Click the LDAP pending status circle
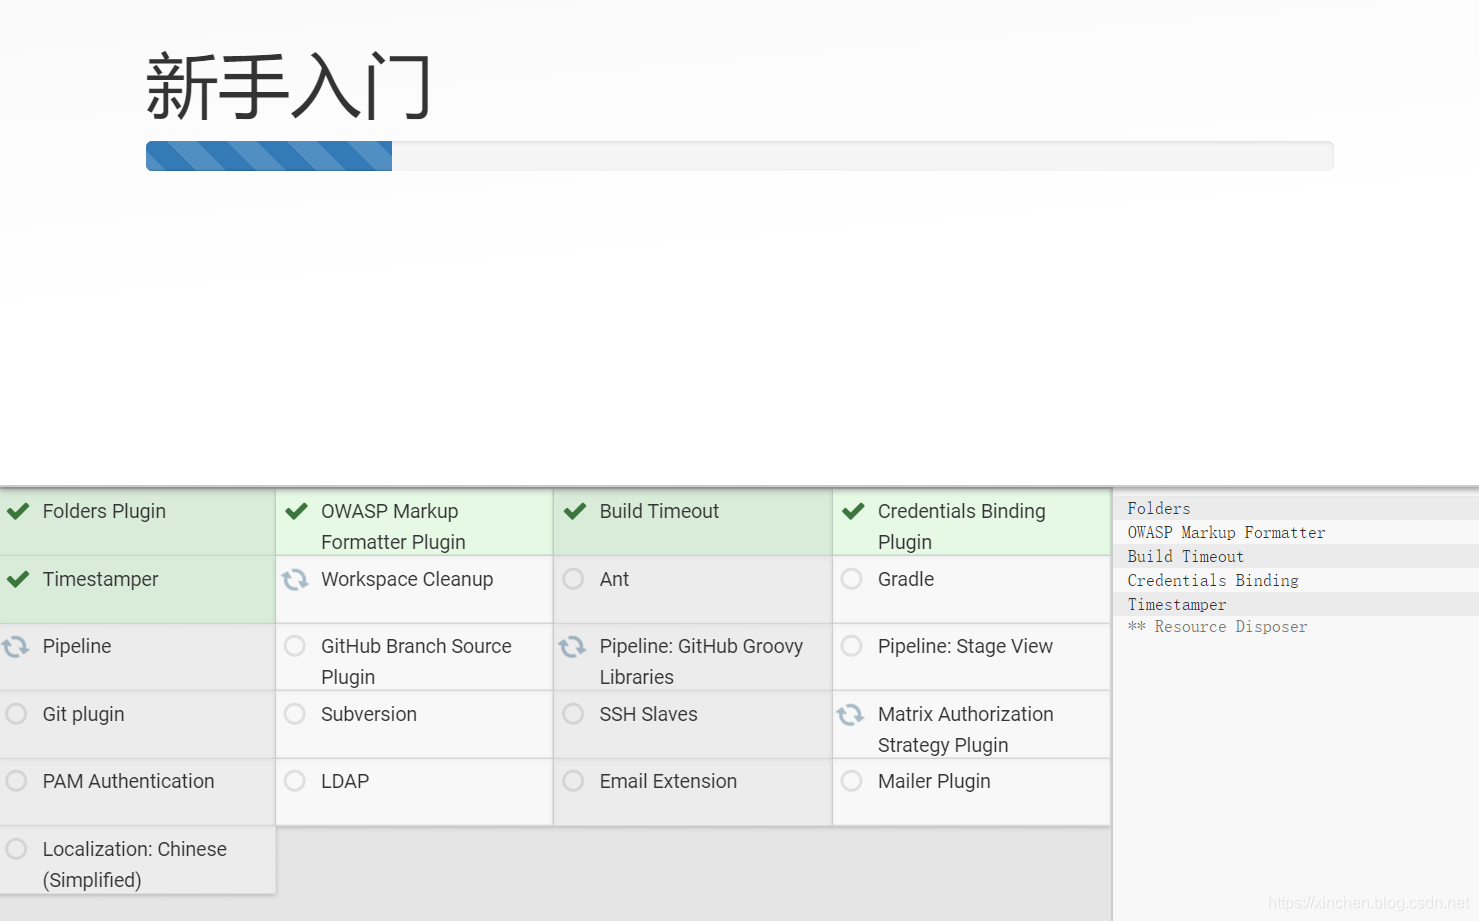The width and height of the screenshot is (1479, 921). click(x=295, y=781)
